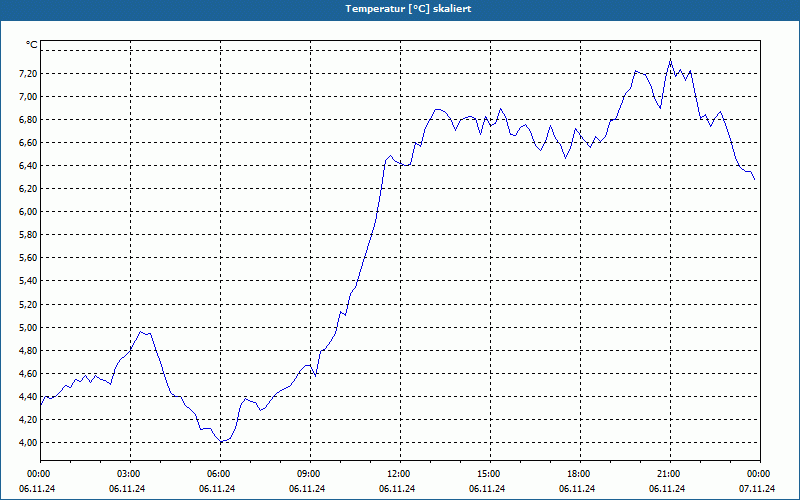Pick the 4,80 y-axis value
Viewport: 800px width, 500px height.
(x=28, y=351)
